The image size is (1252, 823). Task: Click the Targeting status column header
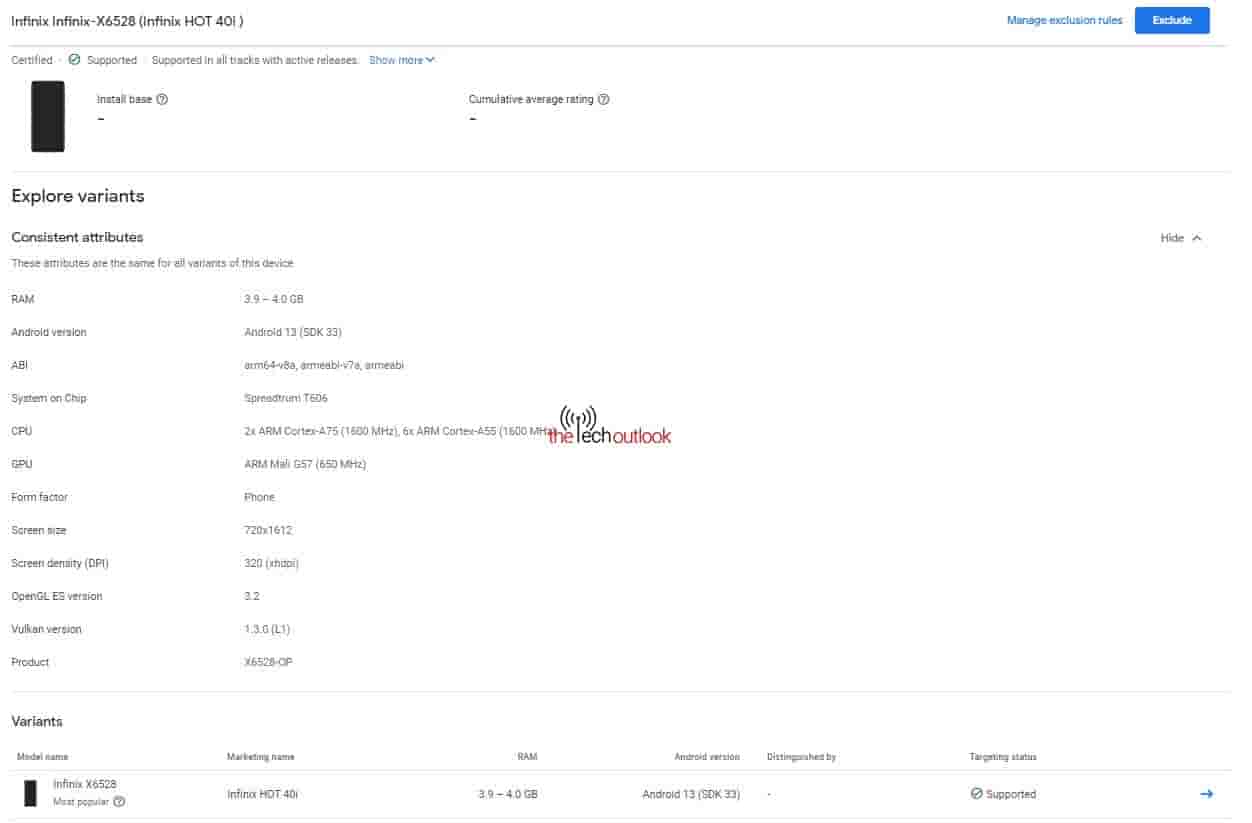pyautogui.click(x=1002, y=757)
